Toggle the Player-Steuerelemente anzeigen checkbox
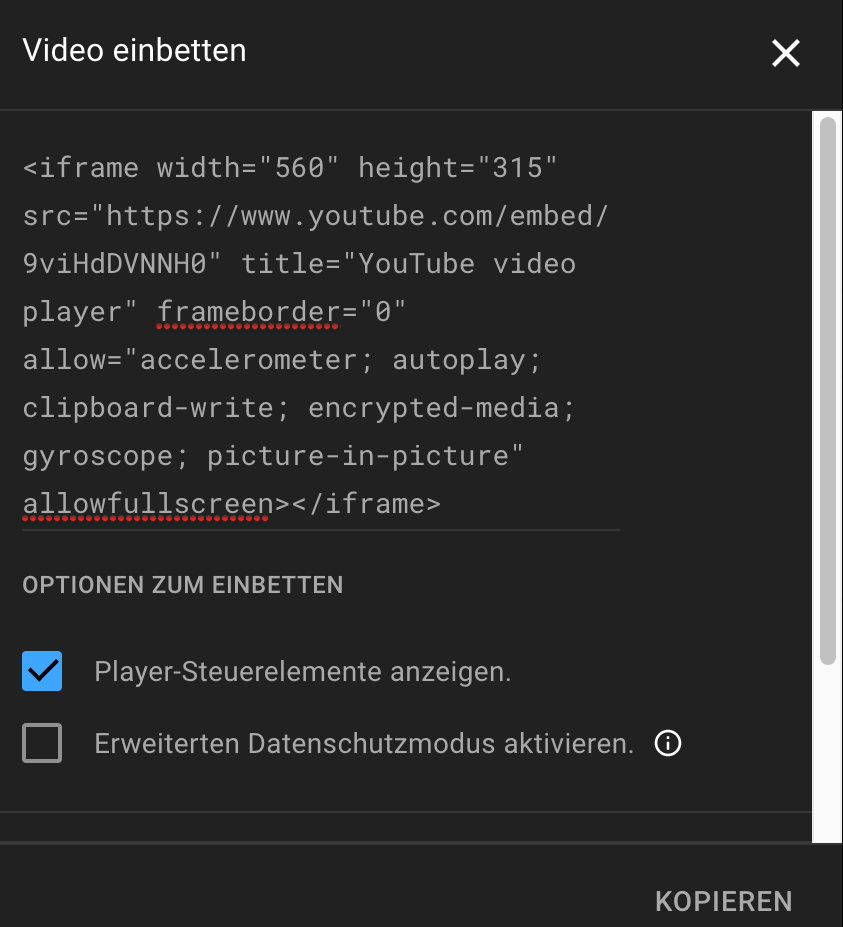The height and width of the screenshot is (927, 843). 41,671
